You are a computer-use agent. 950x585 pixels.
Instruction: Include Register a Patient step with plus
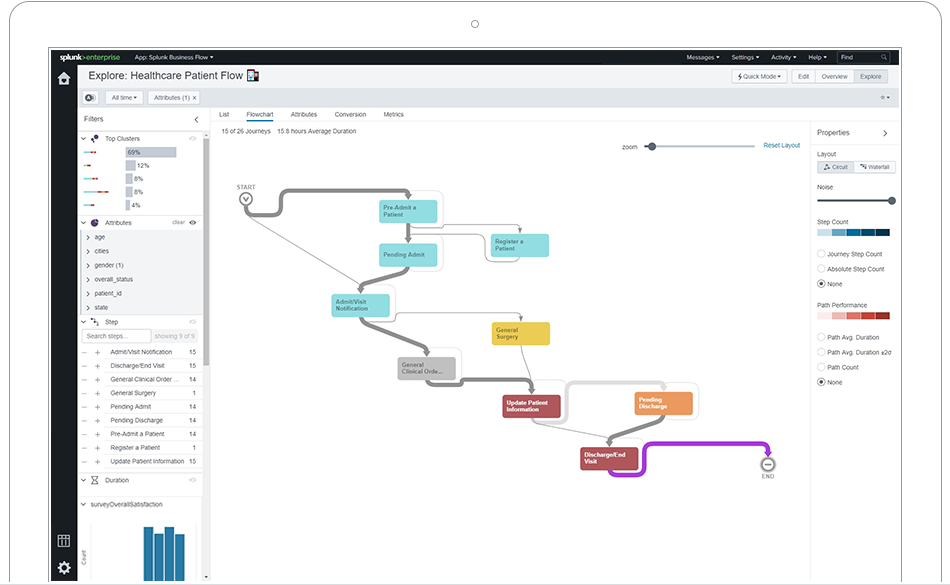click(98, 448)
